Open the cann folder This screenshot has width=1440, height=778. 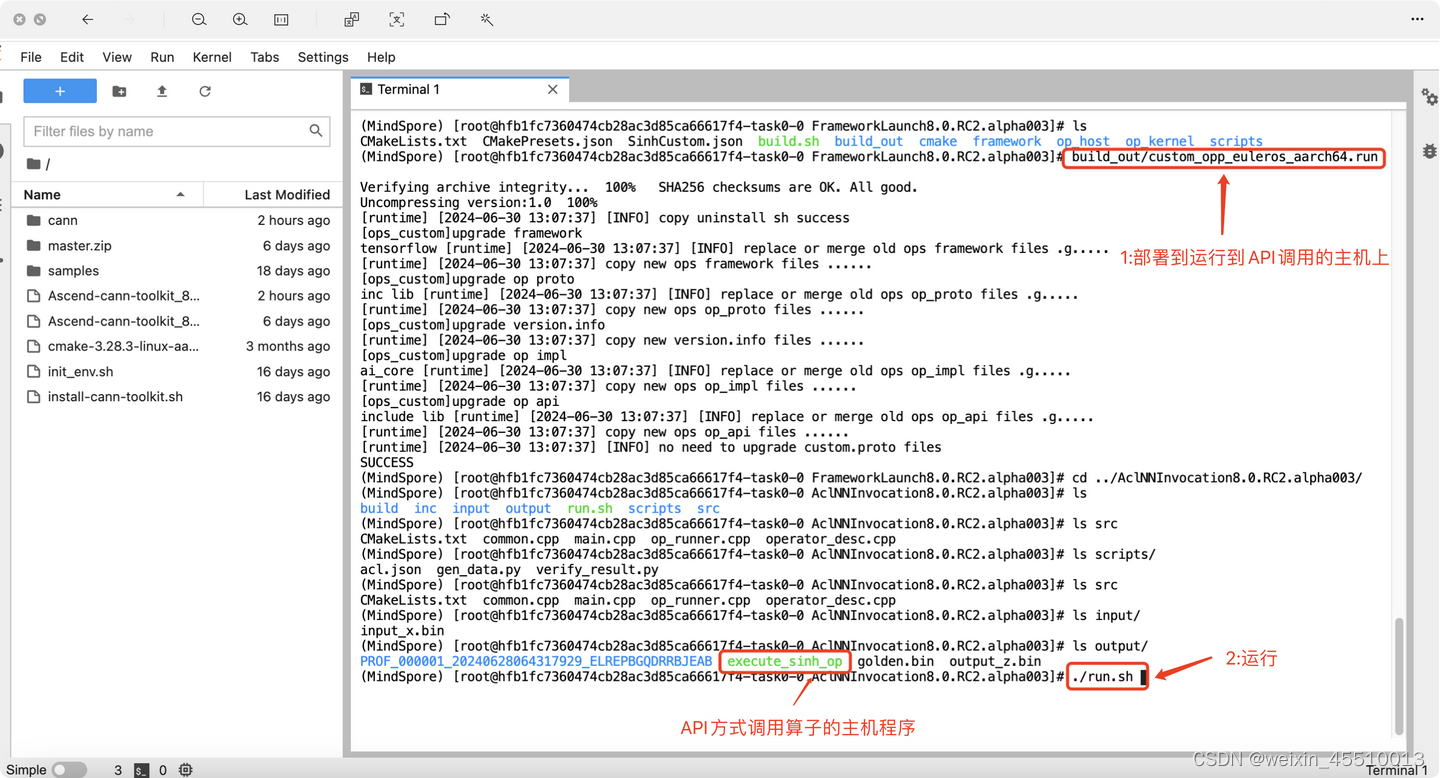point(176,220)
